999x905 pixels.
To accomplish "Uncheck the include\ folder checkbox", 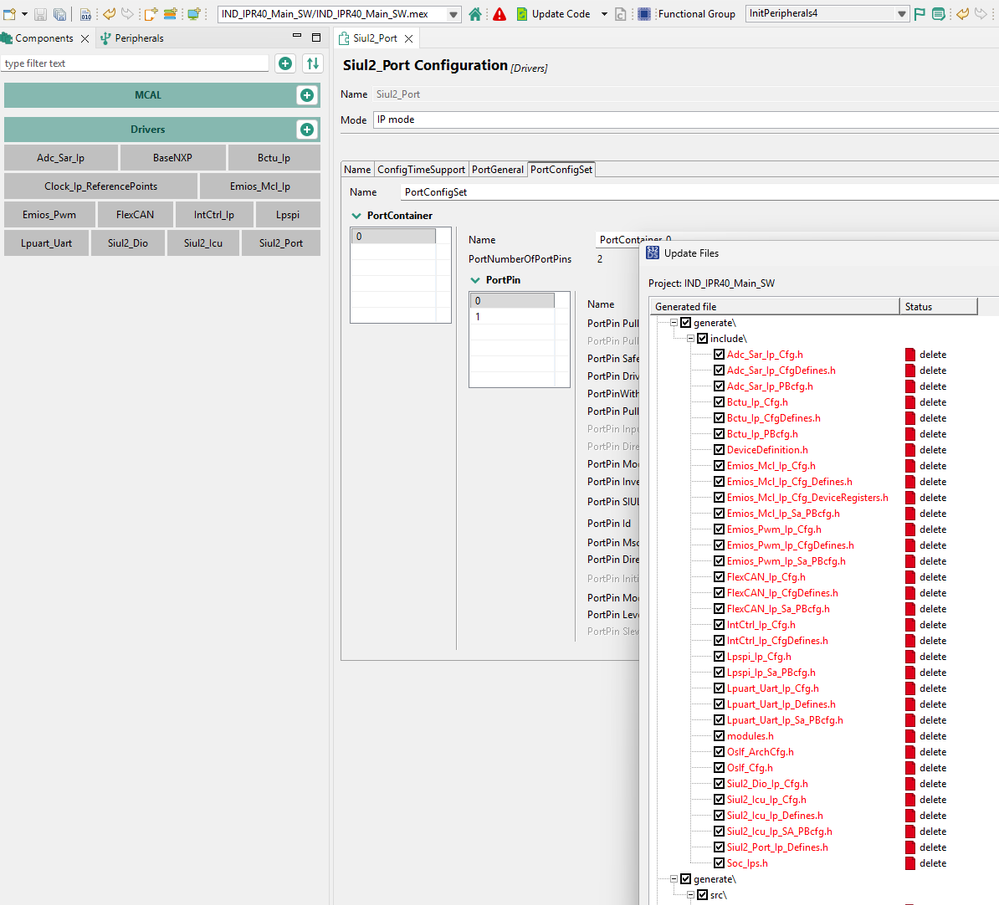I will (702, 338).
